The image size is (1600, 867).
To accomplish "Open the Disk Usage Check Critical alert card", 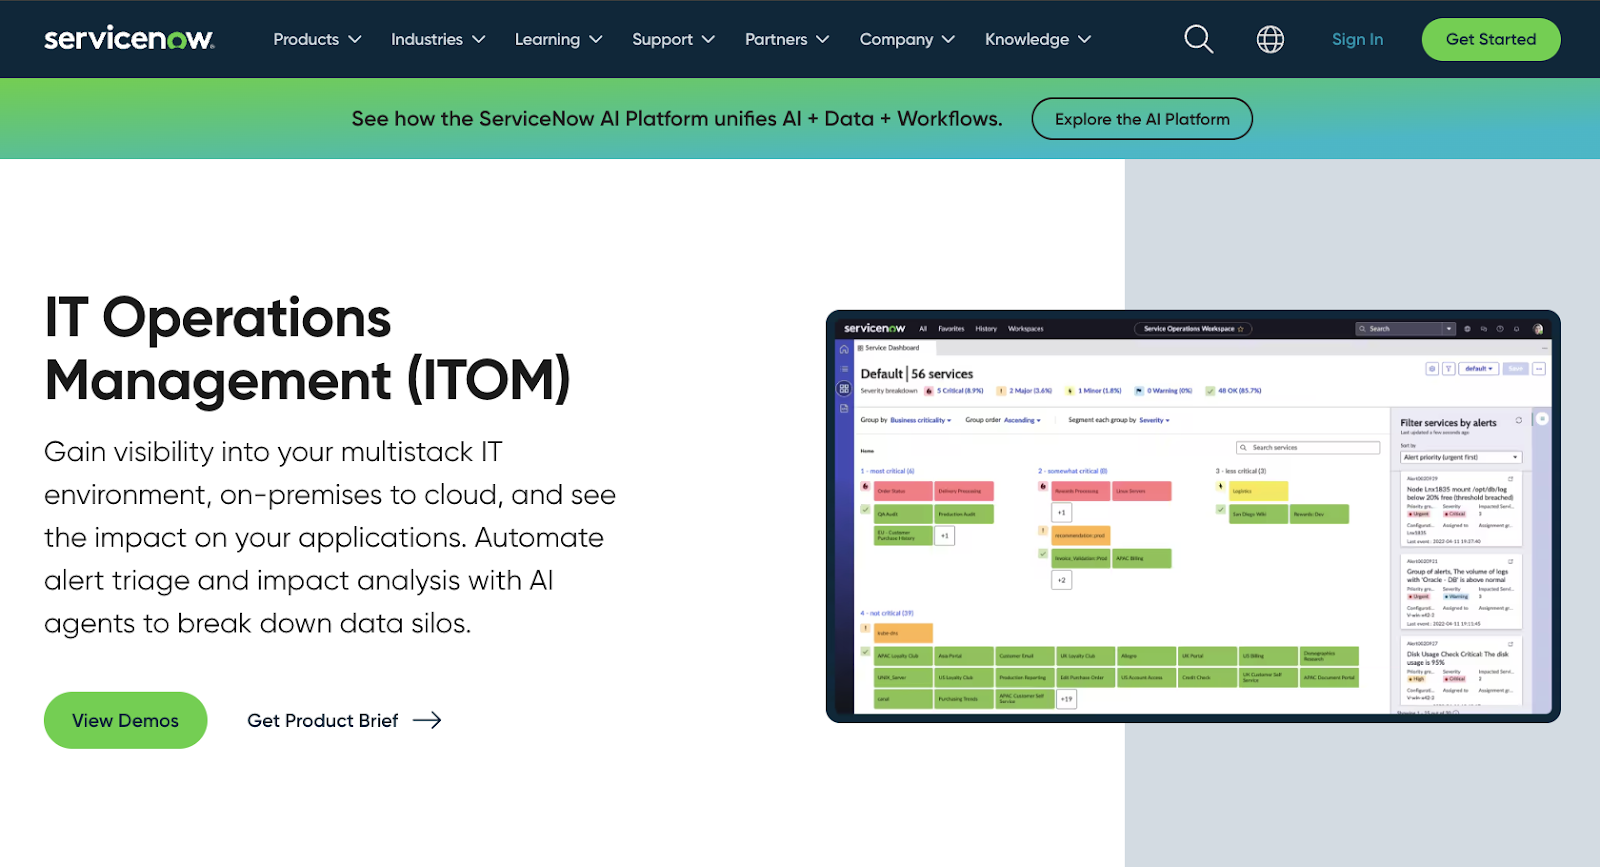I will [1460, 673].
